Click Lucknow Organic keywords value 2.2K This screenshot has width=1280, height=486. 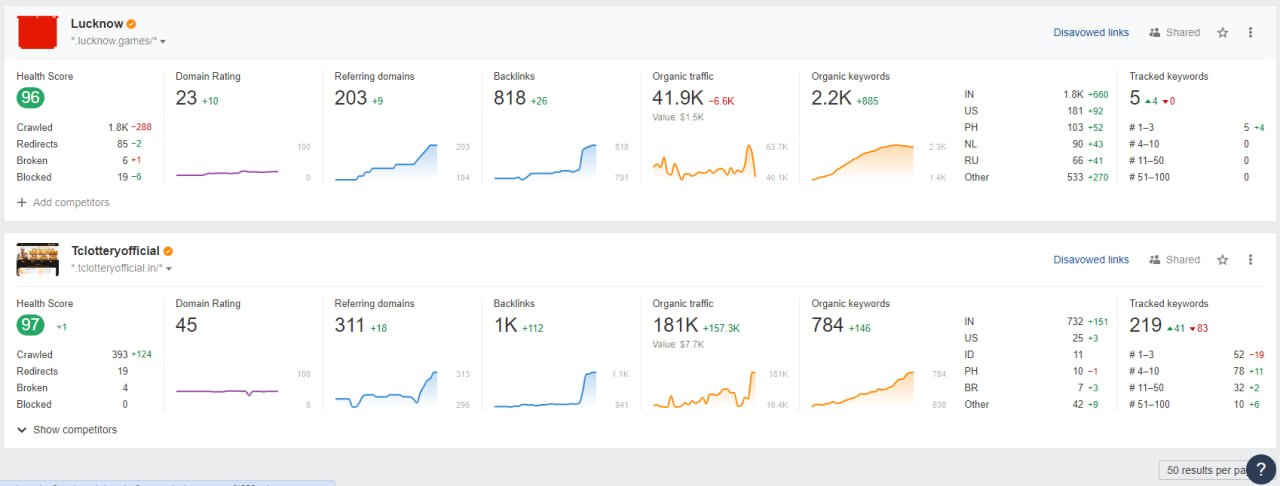832,98
